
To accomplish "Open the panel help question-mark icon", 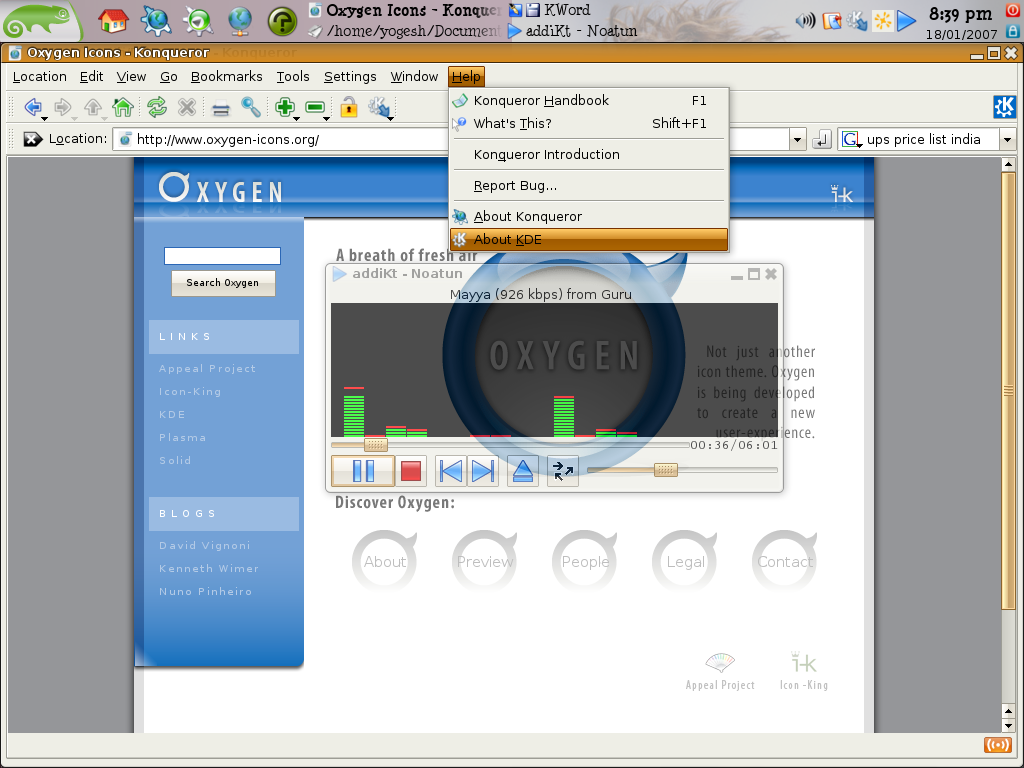I will point(282,21).
